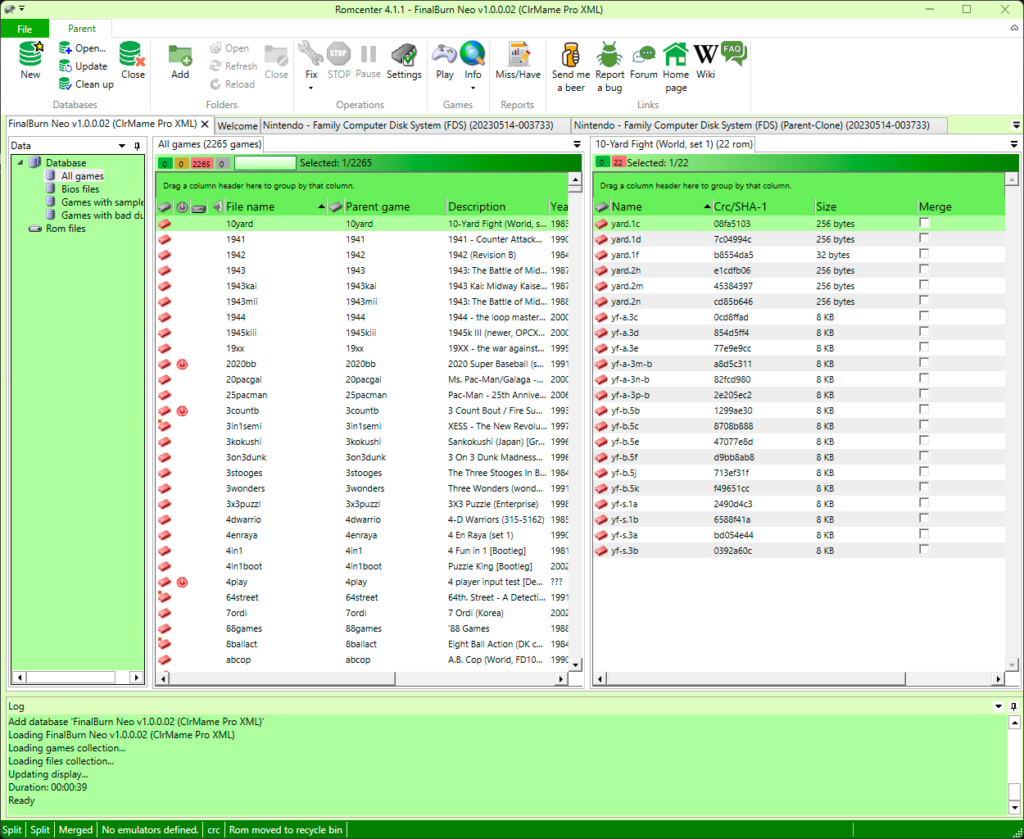Viewport: 1024px width, 839px height.
Task: Play the selected game
Action: pos(445,61)
